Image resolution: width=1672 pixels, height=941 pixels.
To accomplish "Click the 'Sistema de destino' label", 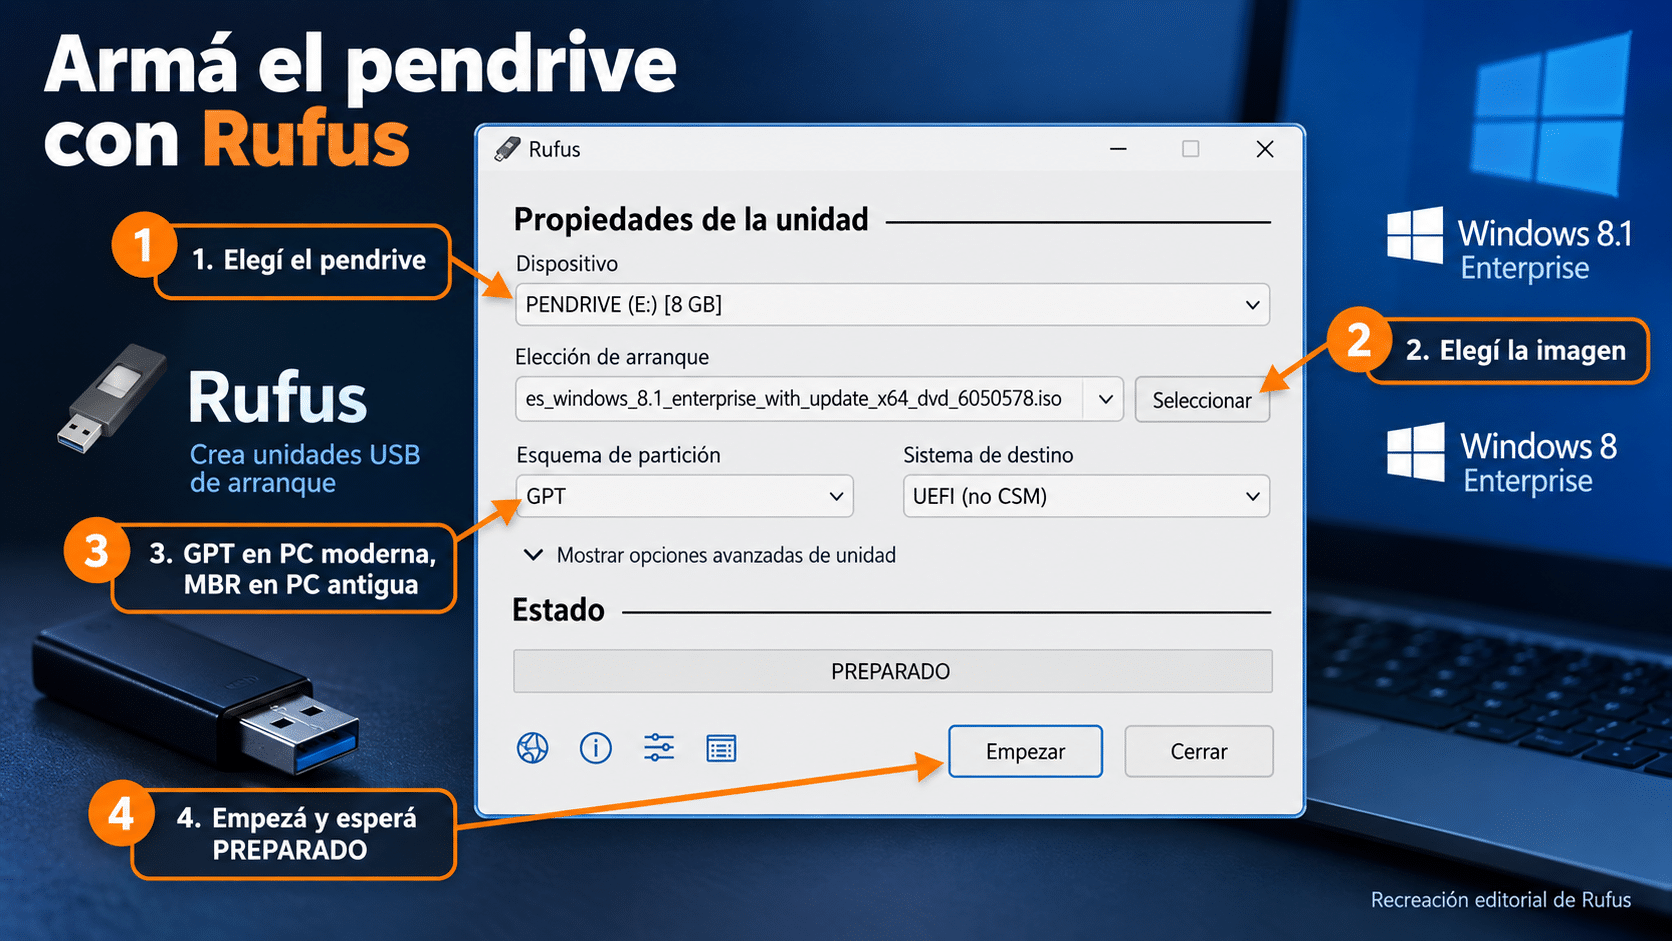I will (x=988, y=455).
